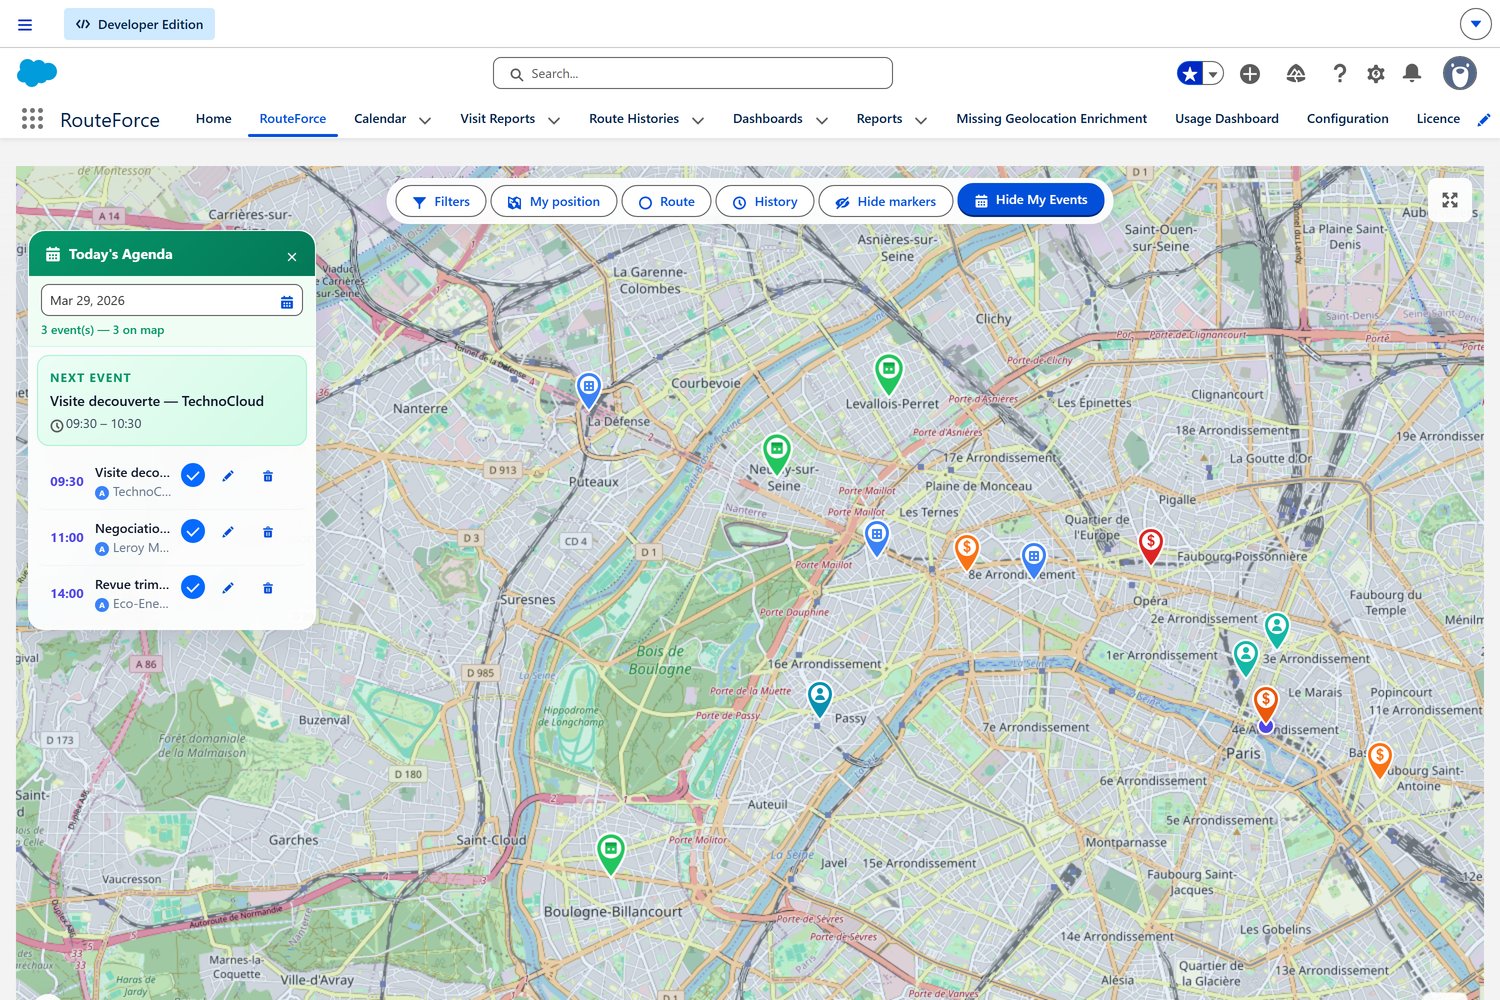Open calendar picker in agenda date field
The image size is (1500, 1000).
click(287, 301)
